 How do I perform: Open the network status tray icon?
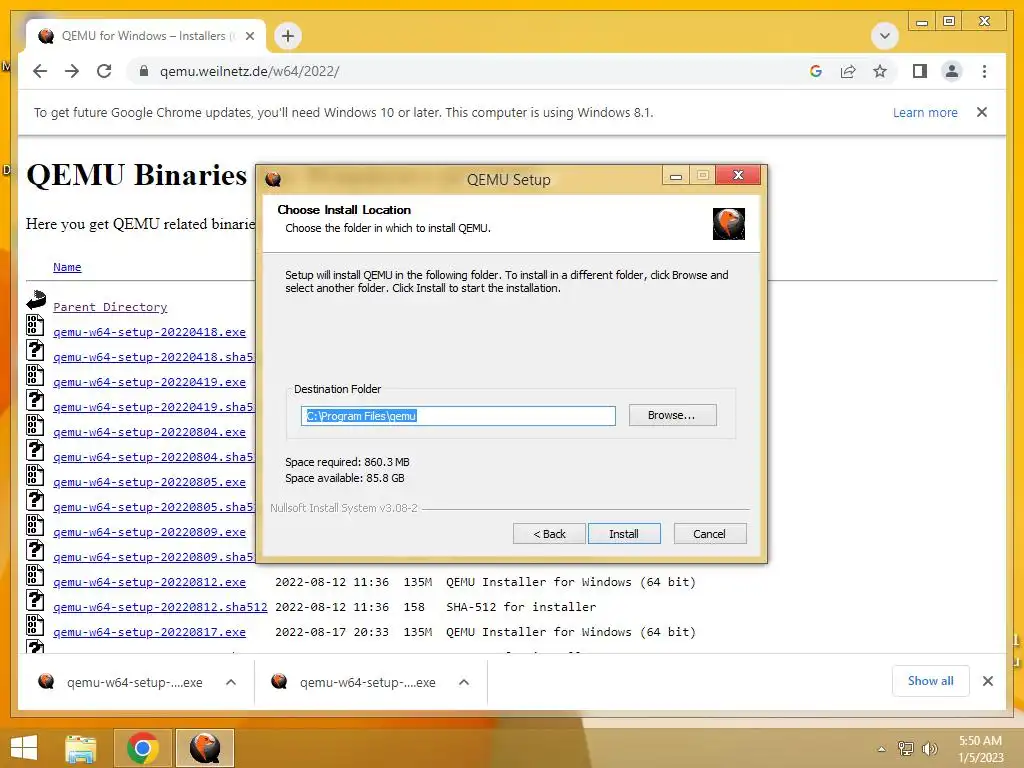[905, 748]
